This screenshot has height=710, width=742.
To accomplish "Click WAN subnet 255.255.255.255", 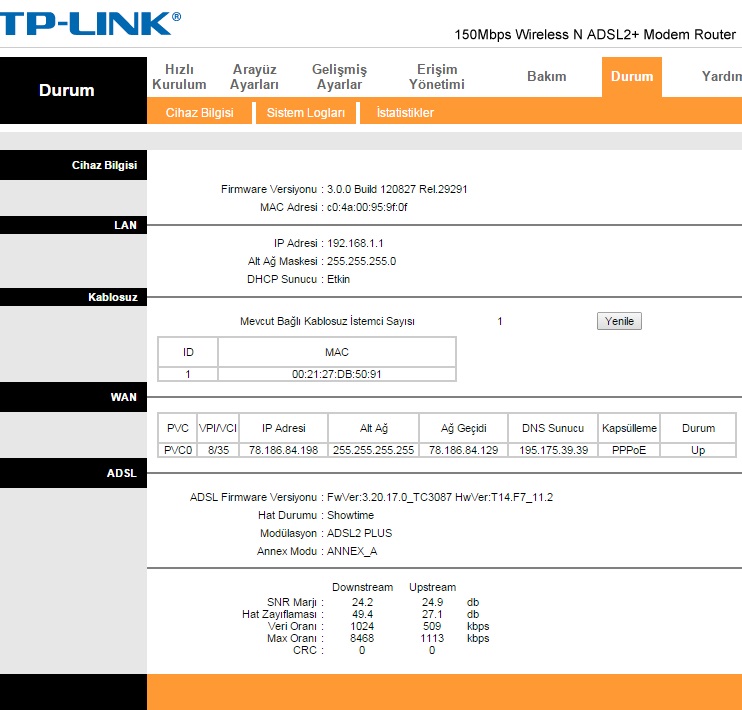I will click(373, 450).
